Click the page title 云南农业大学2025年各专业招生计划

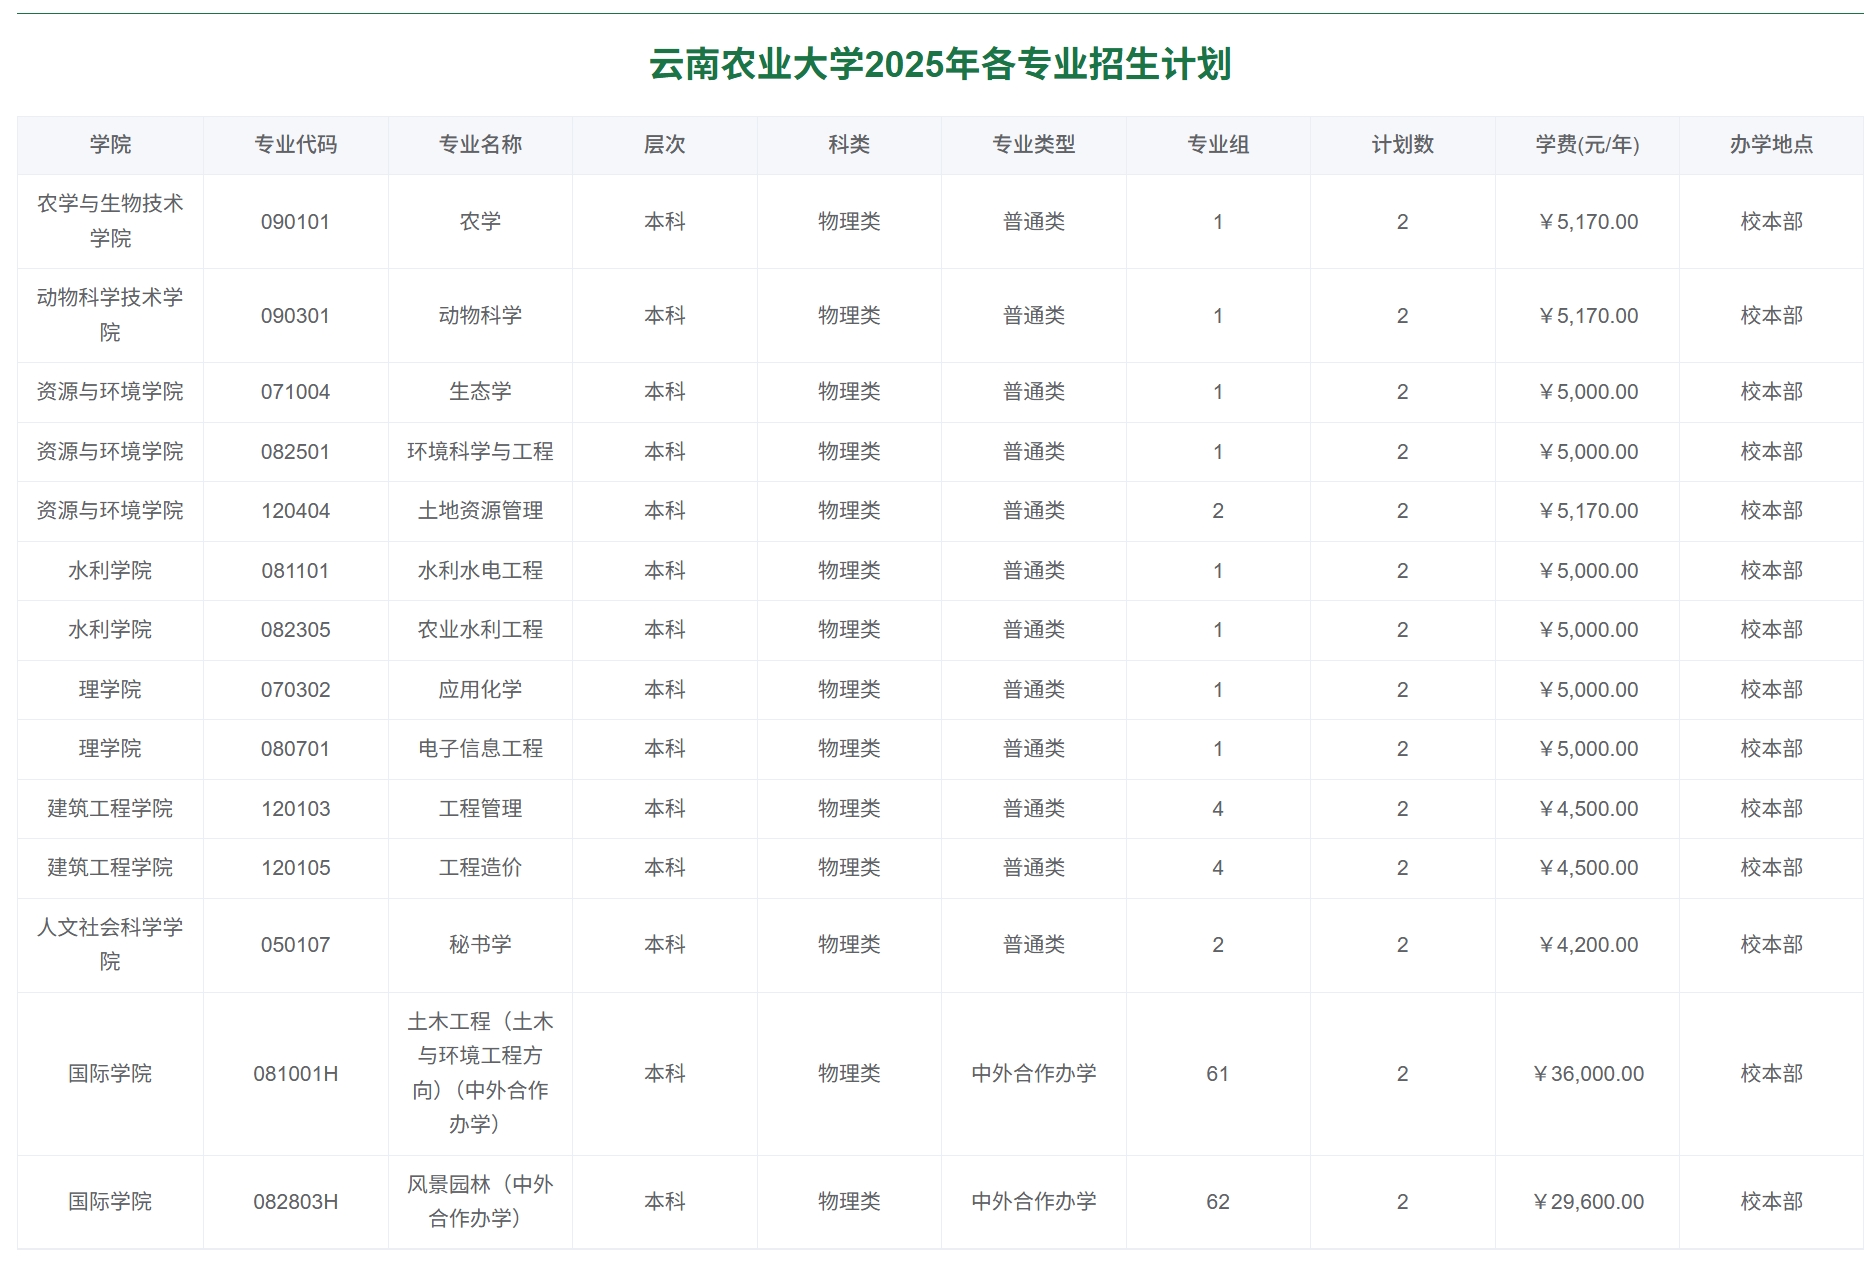(x=940, y=64)
